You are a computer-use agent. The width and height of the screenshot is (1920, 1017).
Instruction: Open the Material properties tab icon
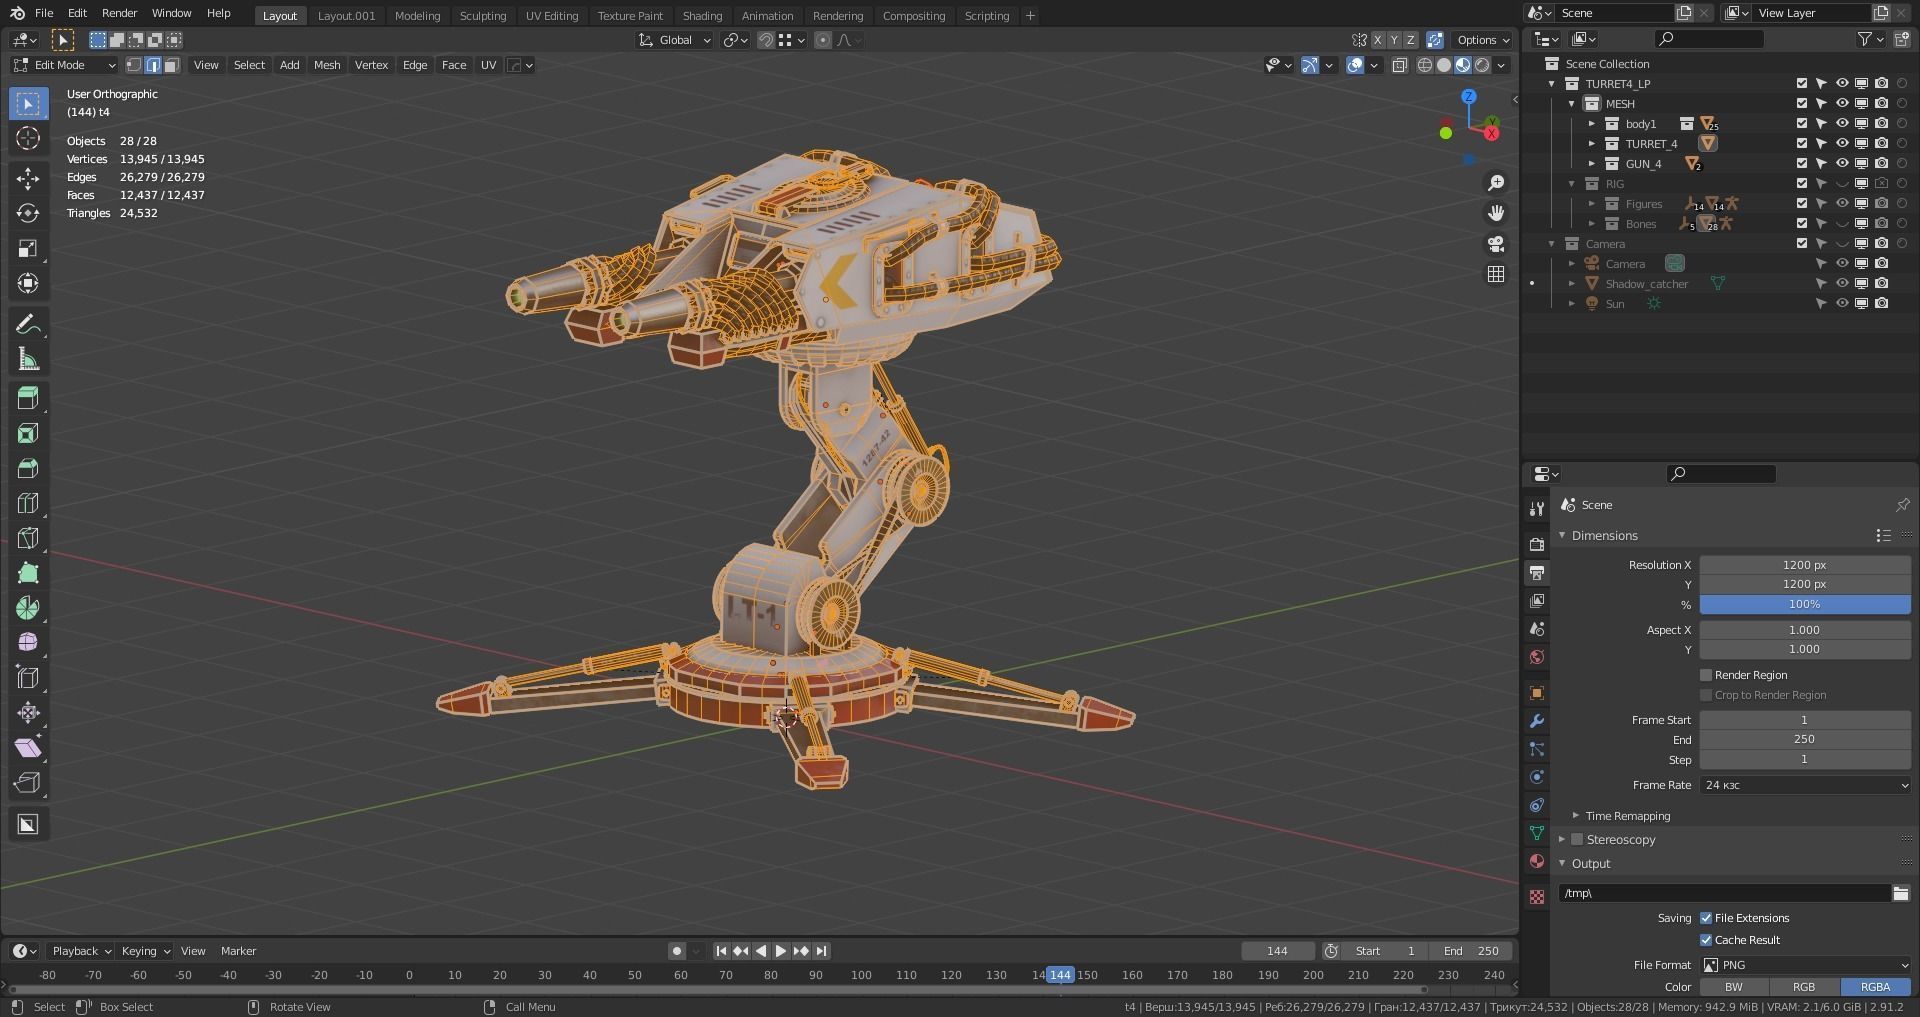1537,861
